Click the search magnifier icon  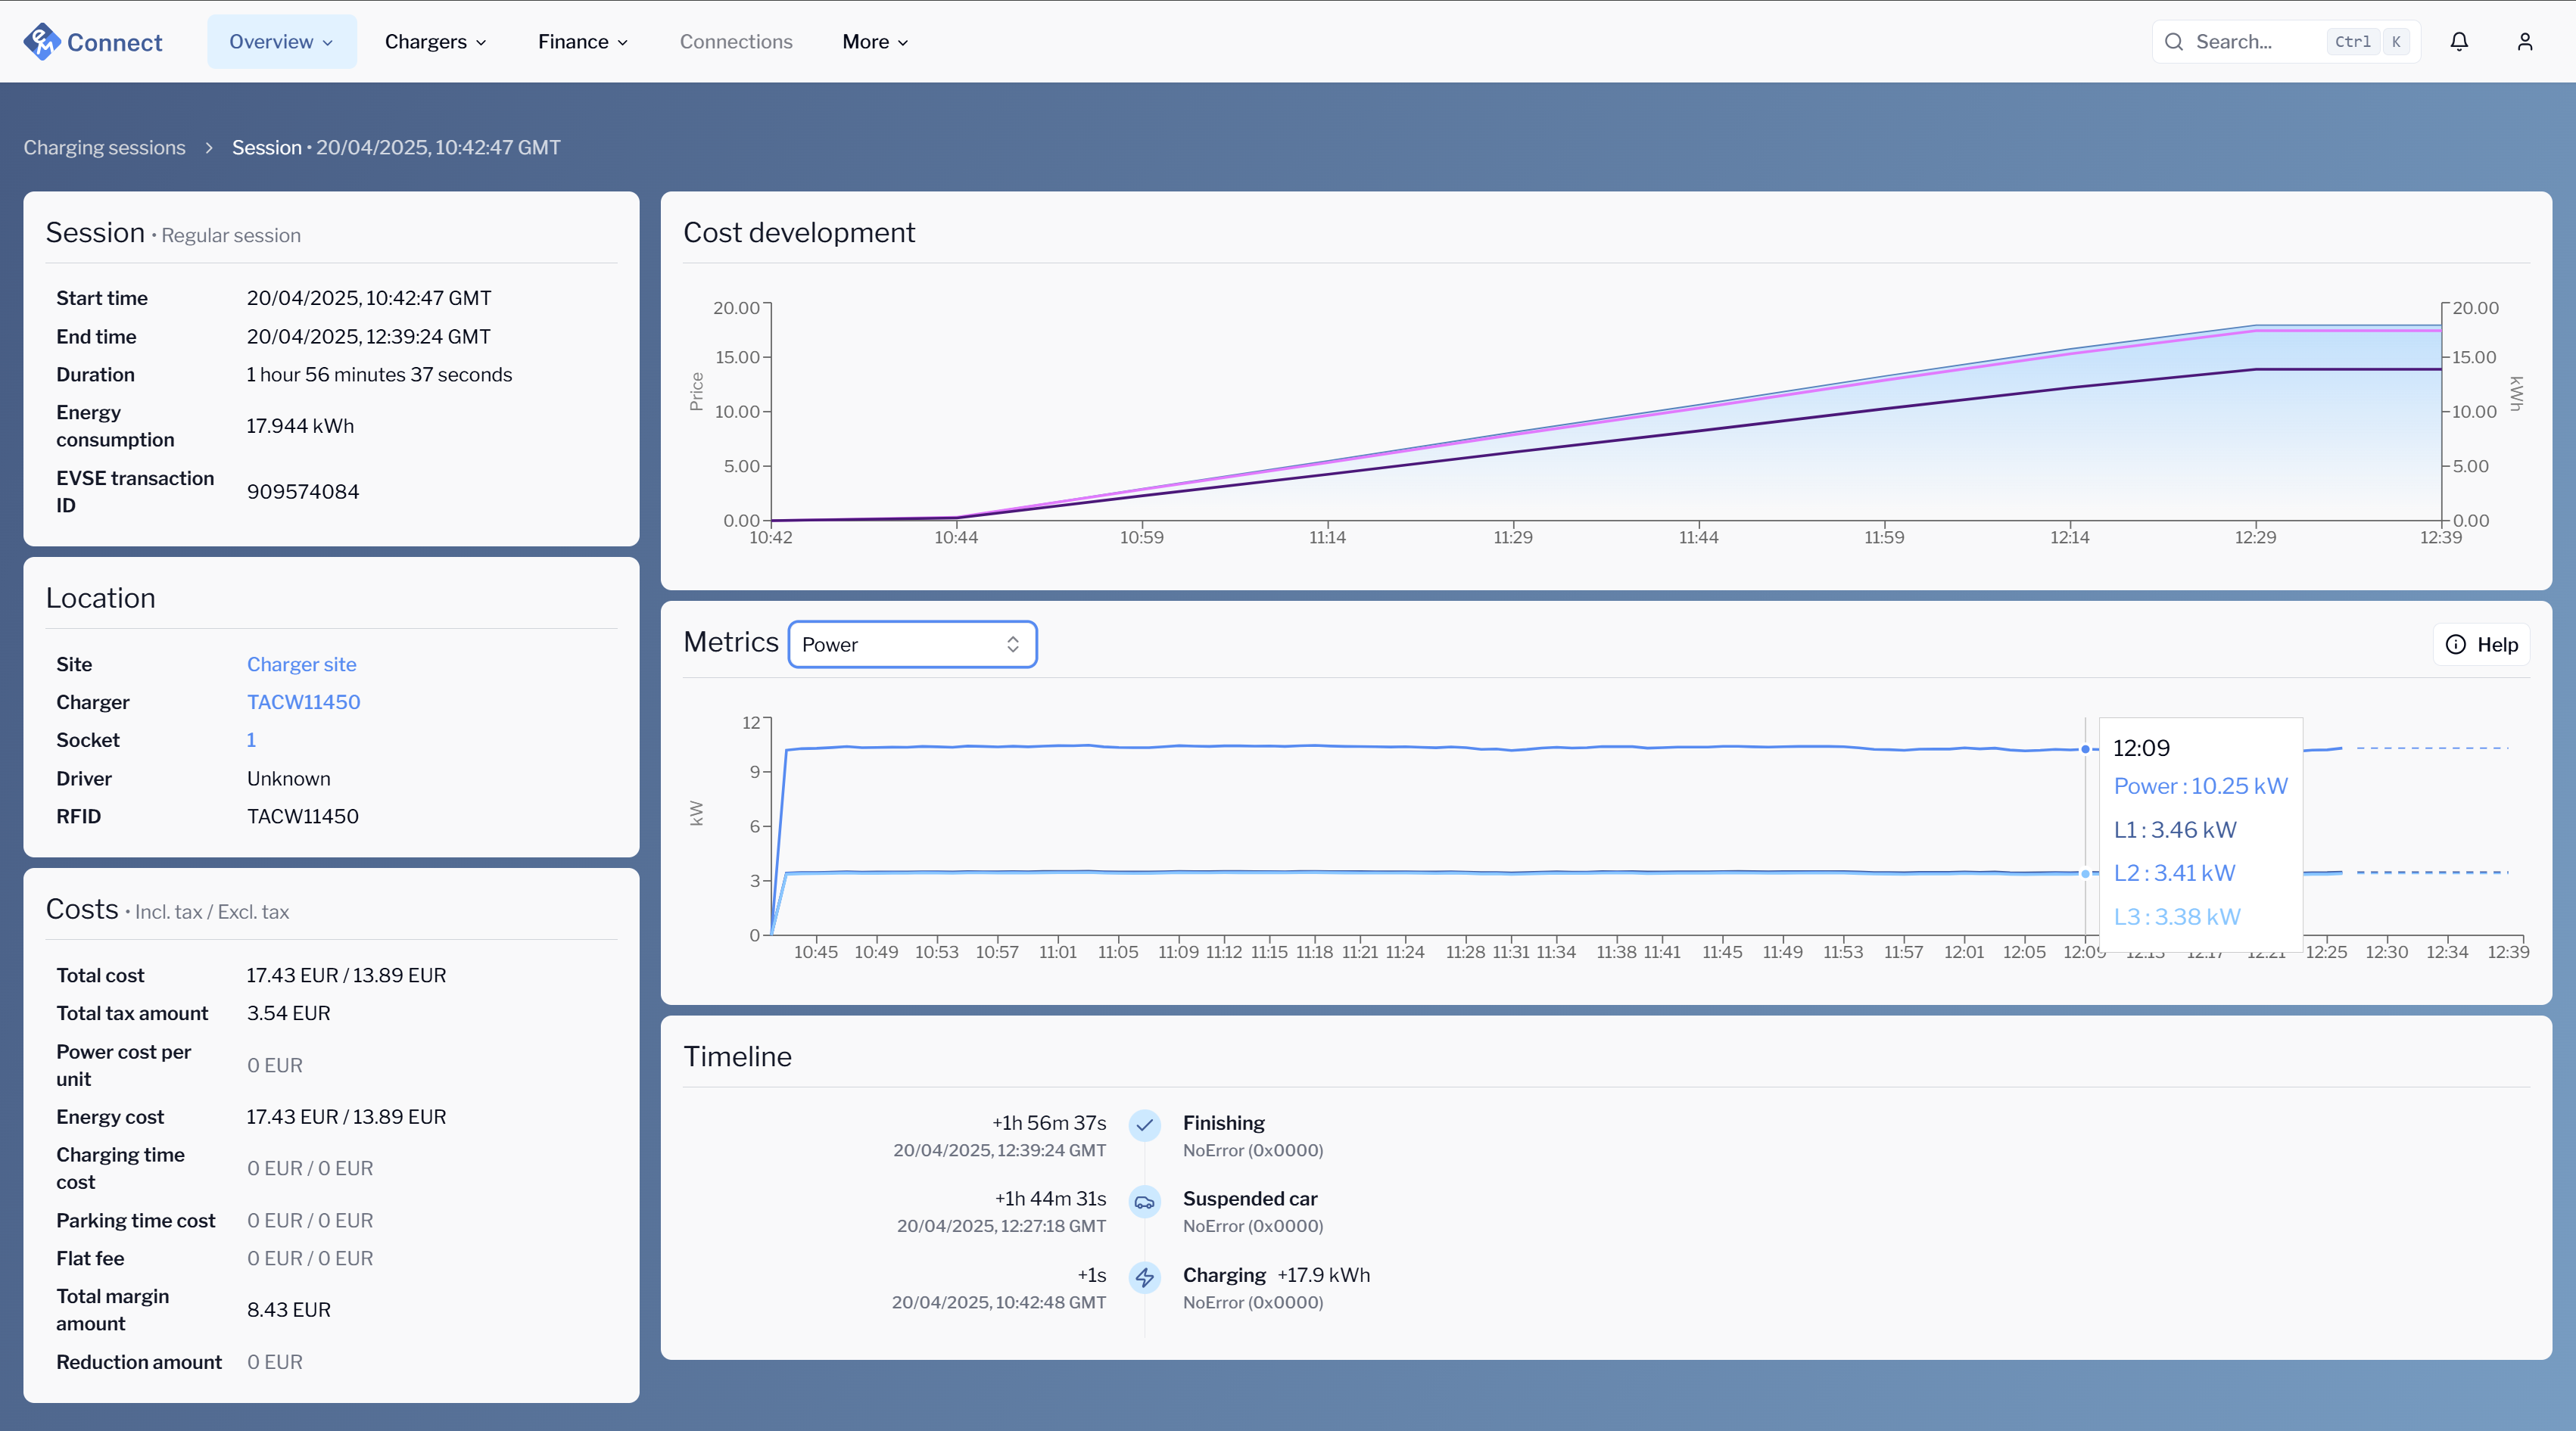[2173, 41]
